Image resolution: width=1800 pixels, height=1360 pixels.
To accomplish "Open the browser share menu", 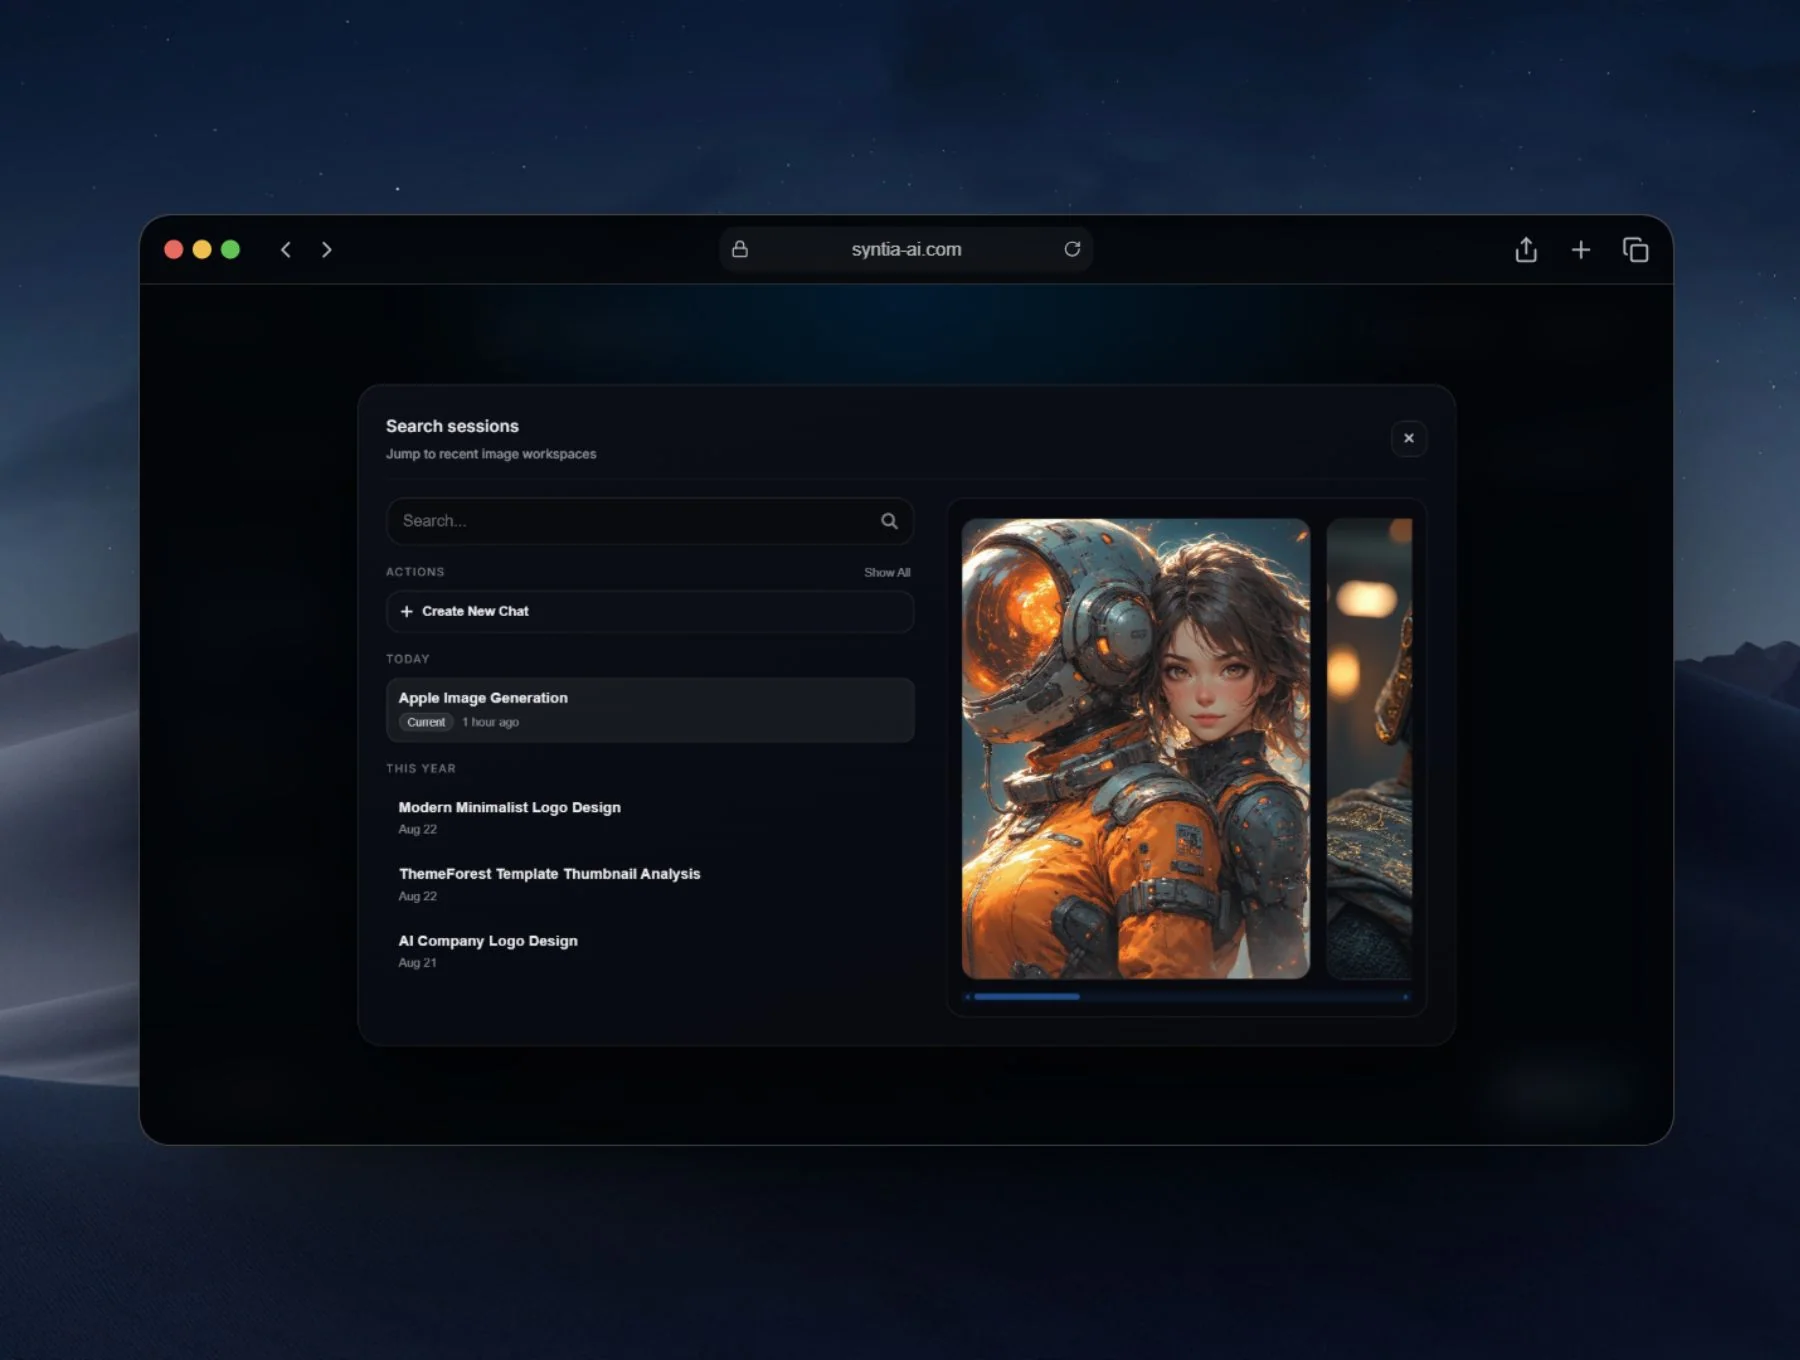I will (1526, 249).
